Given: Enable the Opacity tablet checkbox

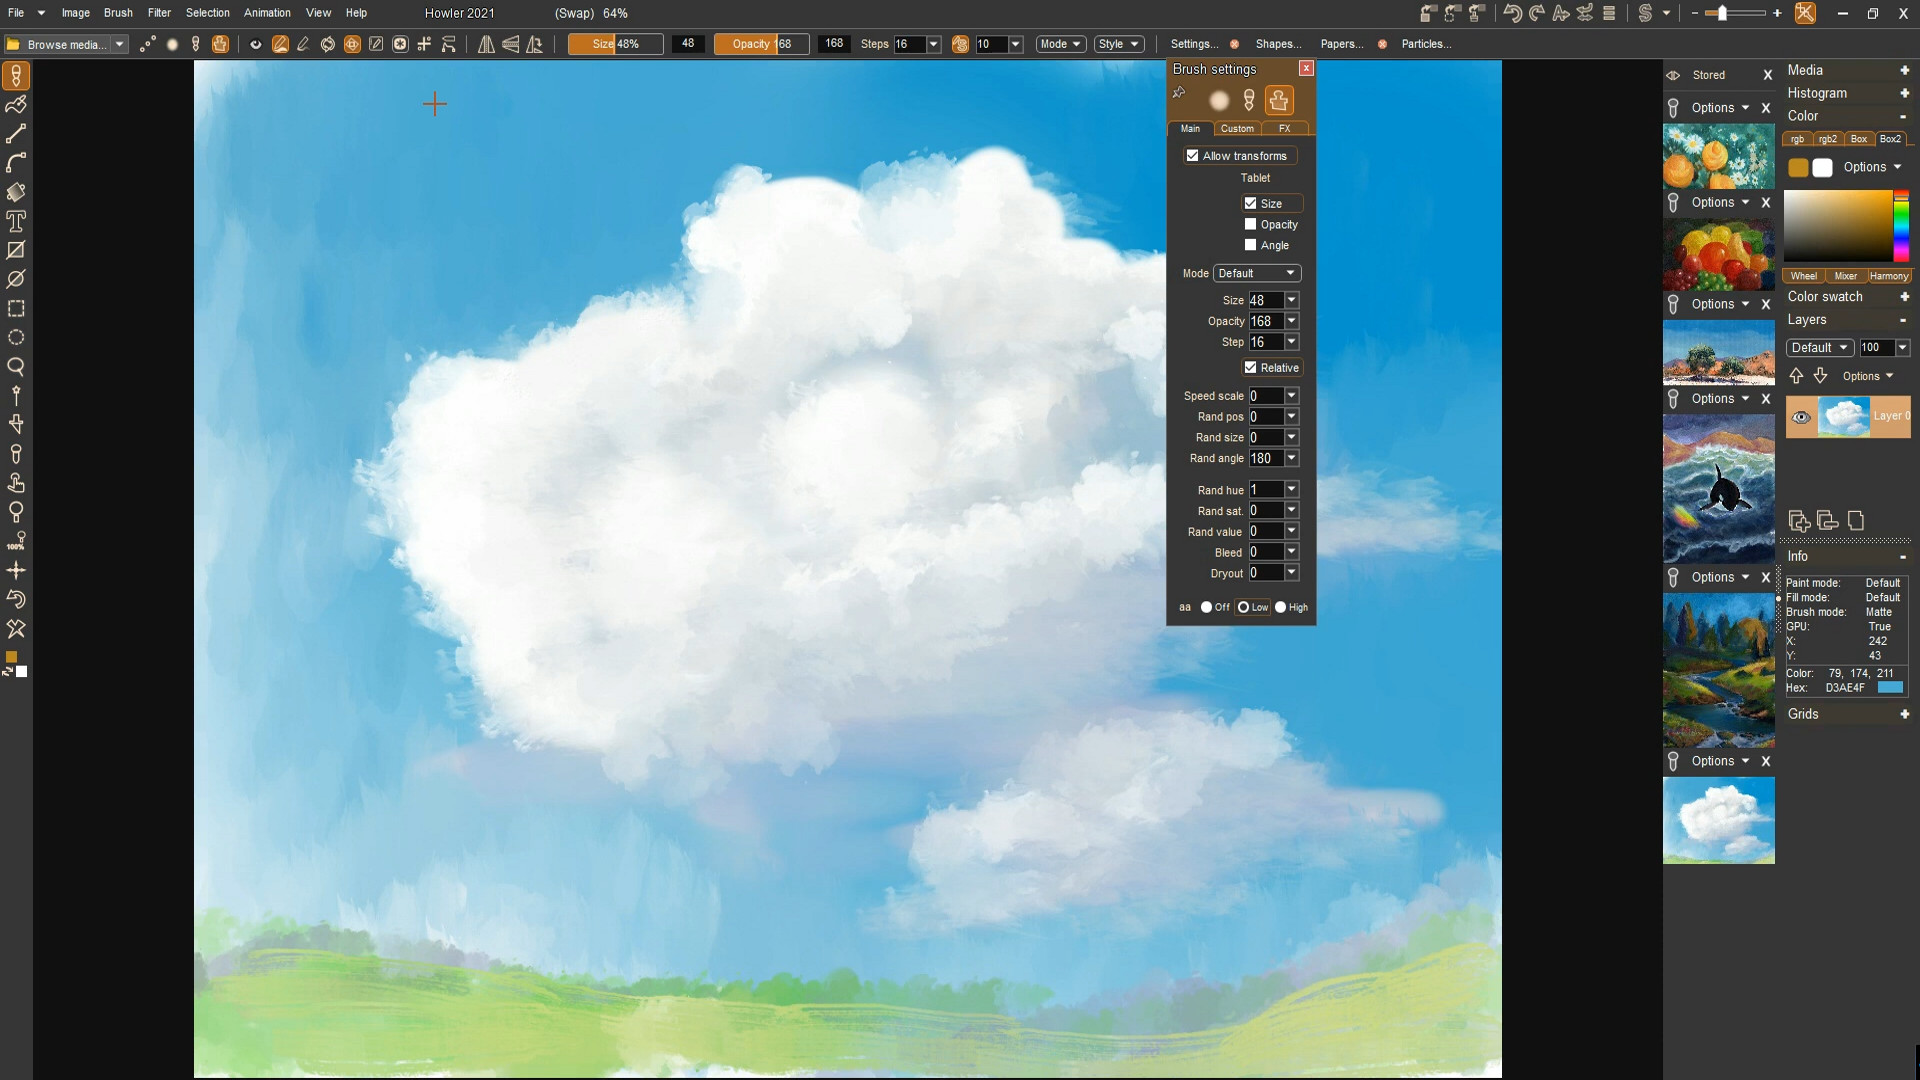Looking at the screenshot, I should click(x=1249, y=224).
